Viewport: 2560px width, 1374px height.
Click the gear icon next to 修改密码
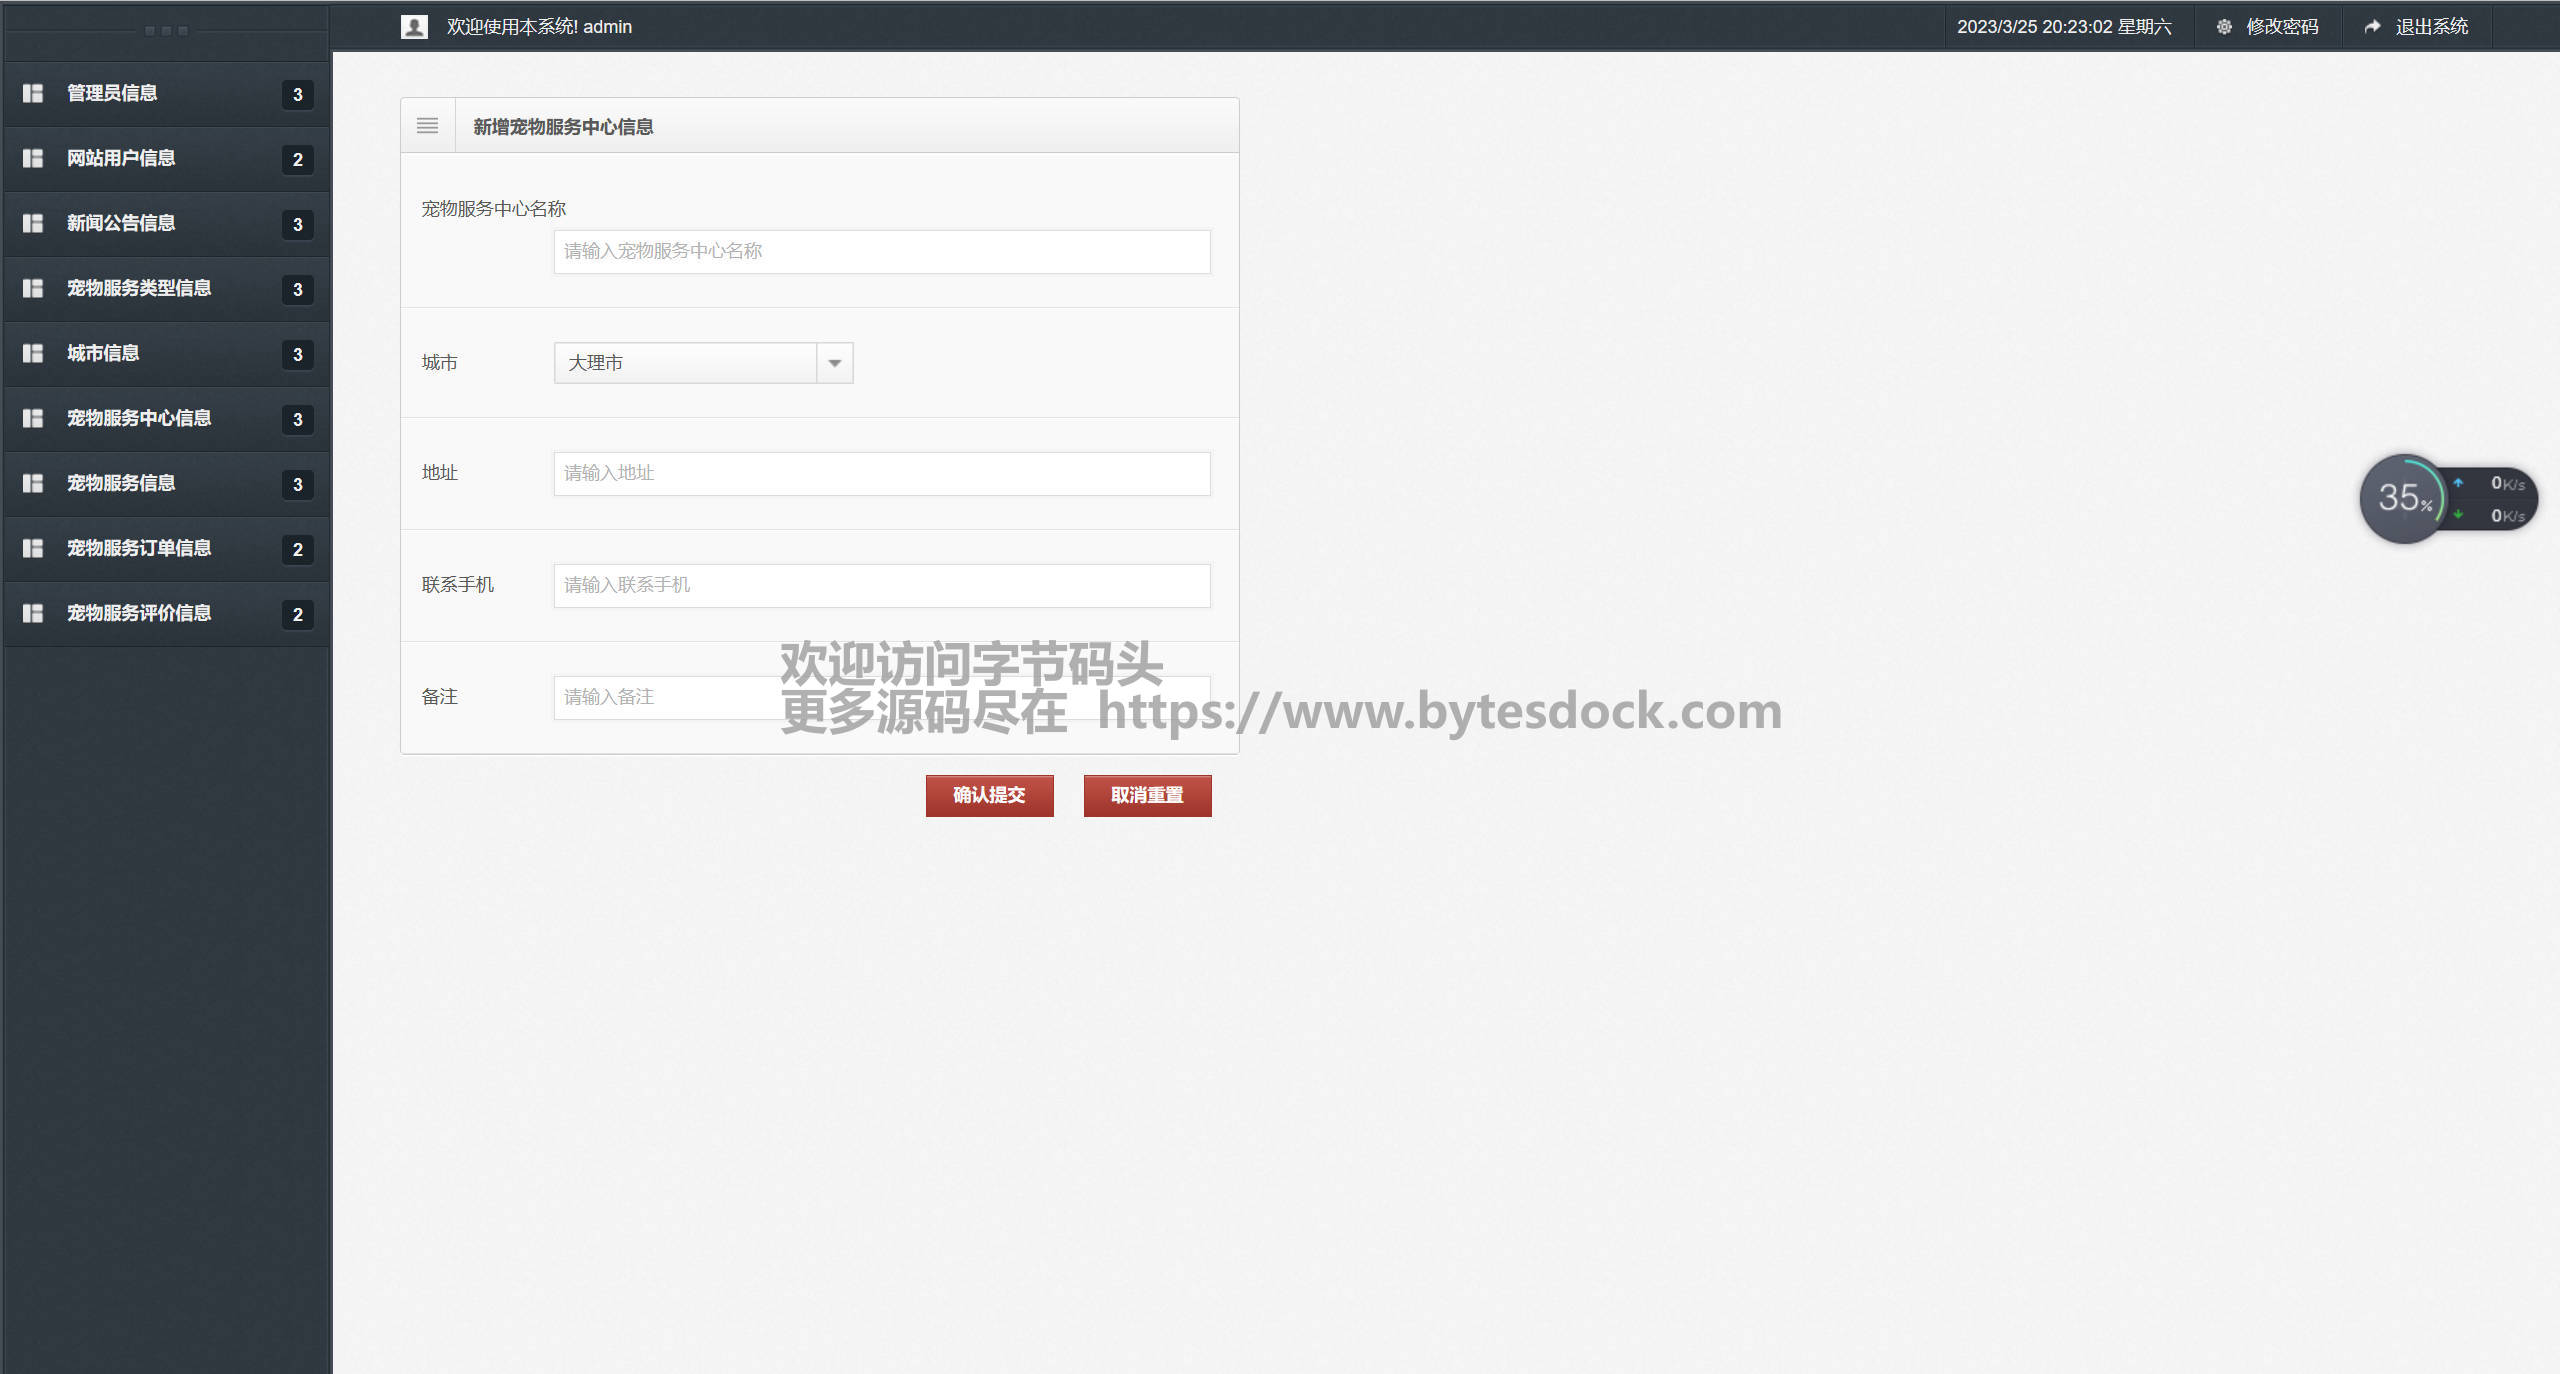(2224, 27)
